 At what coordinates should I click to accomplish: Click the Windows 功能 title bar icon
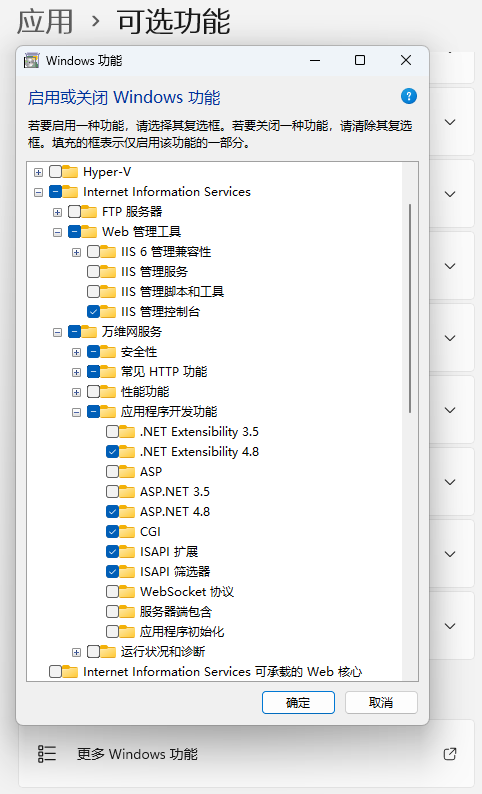pos(31,60)
